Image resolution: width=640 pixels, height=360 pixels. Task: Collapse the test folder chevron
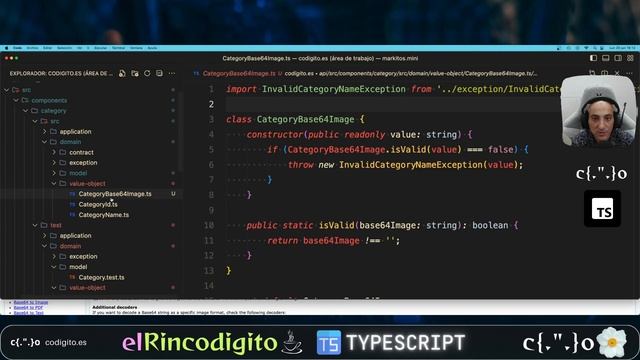click(35, 225)
